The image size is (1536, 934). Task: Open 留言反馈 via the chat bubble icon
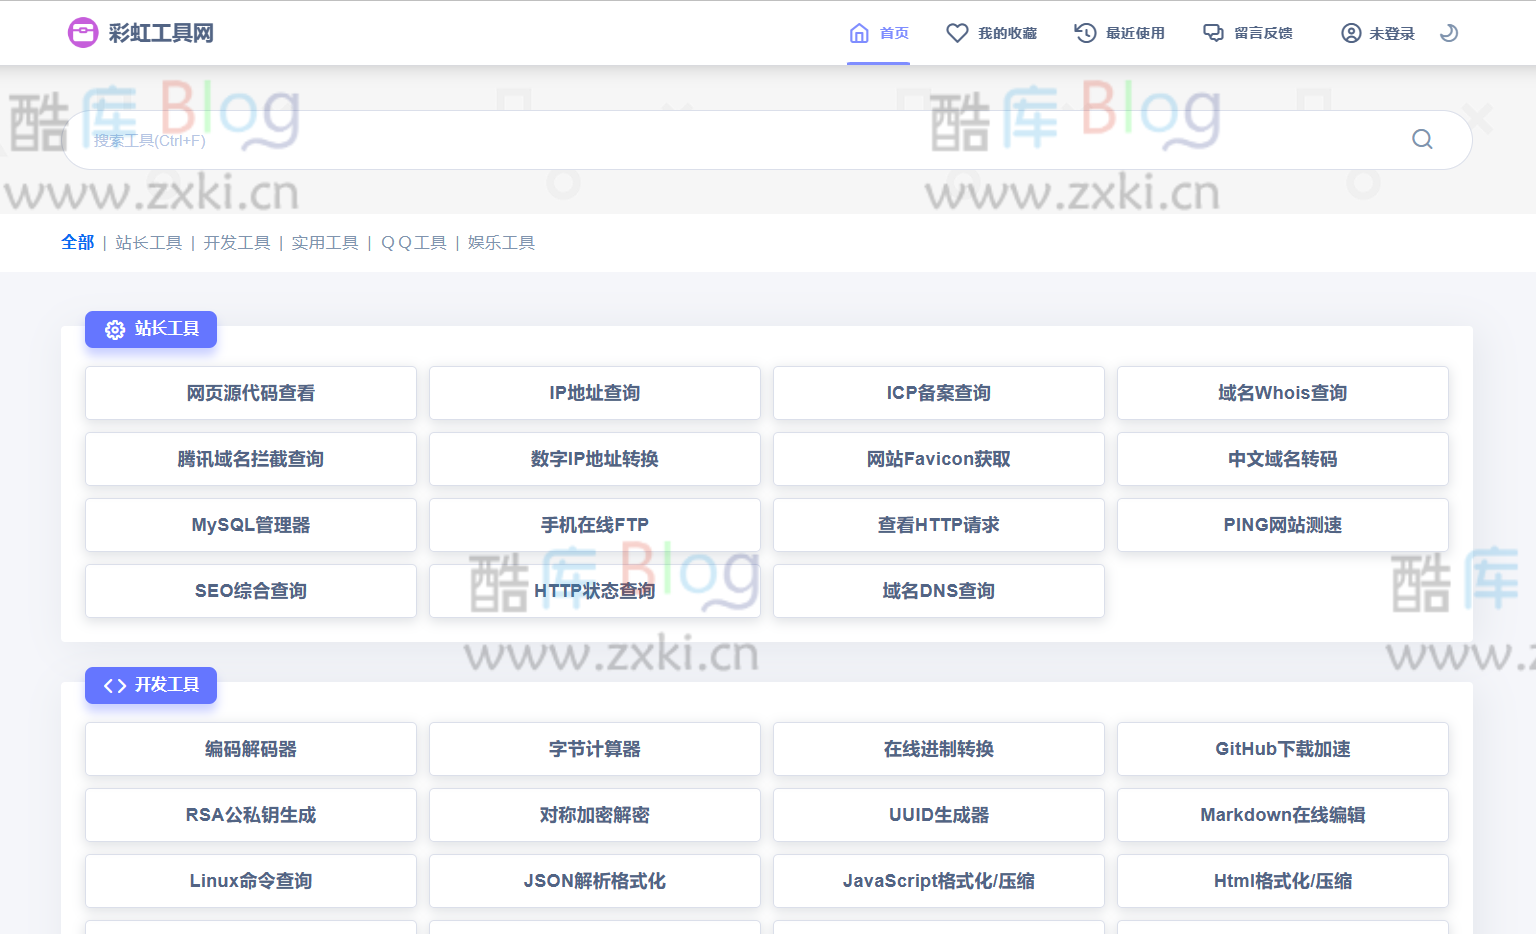(x=1212, y=32)
